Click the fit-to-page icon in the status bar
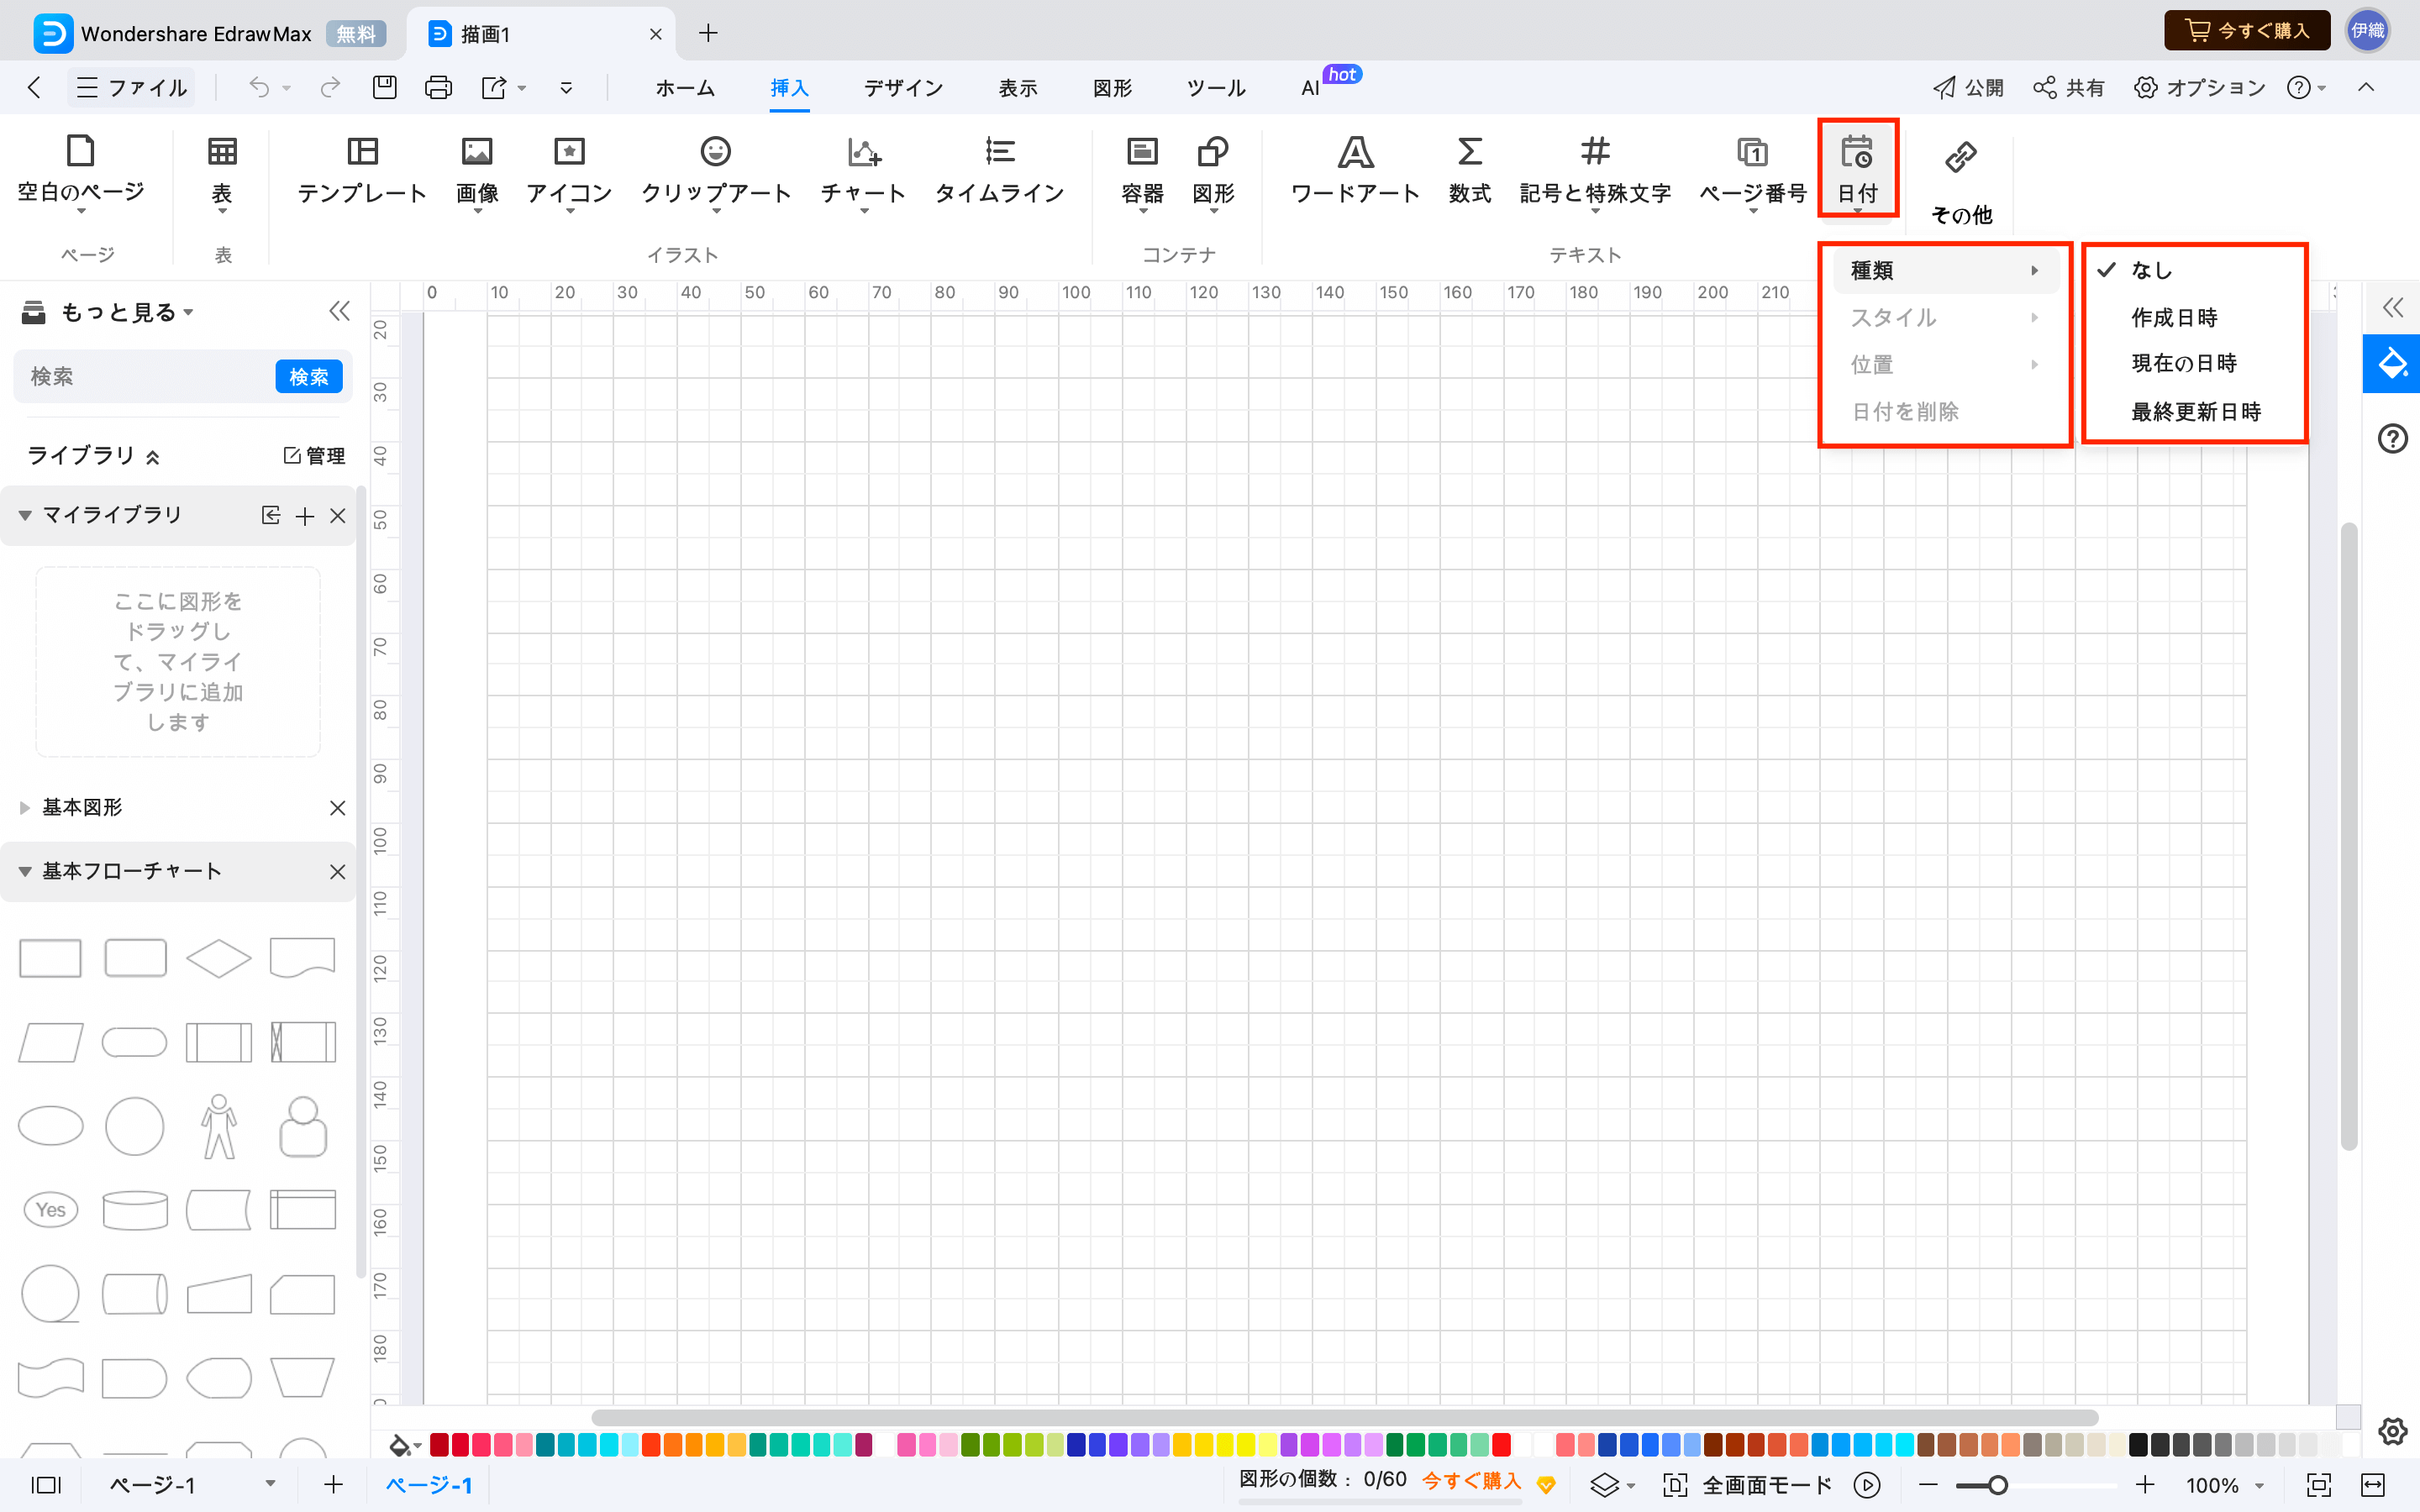Image resolution: width=2420 pixels, height=1512 pixels. tap(2318, 1485)
